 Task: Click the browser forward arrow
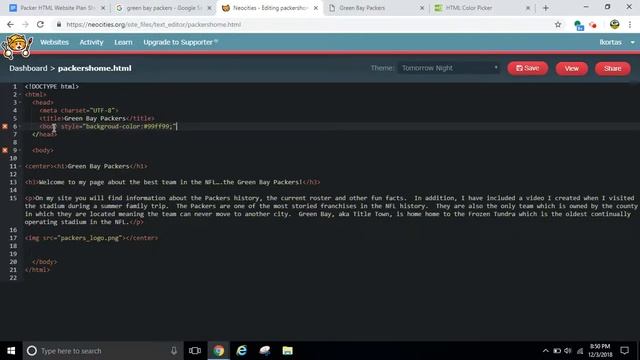coord(25,24)
